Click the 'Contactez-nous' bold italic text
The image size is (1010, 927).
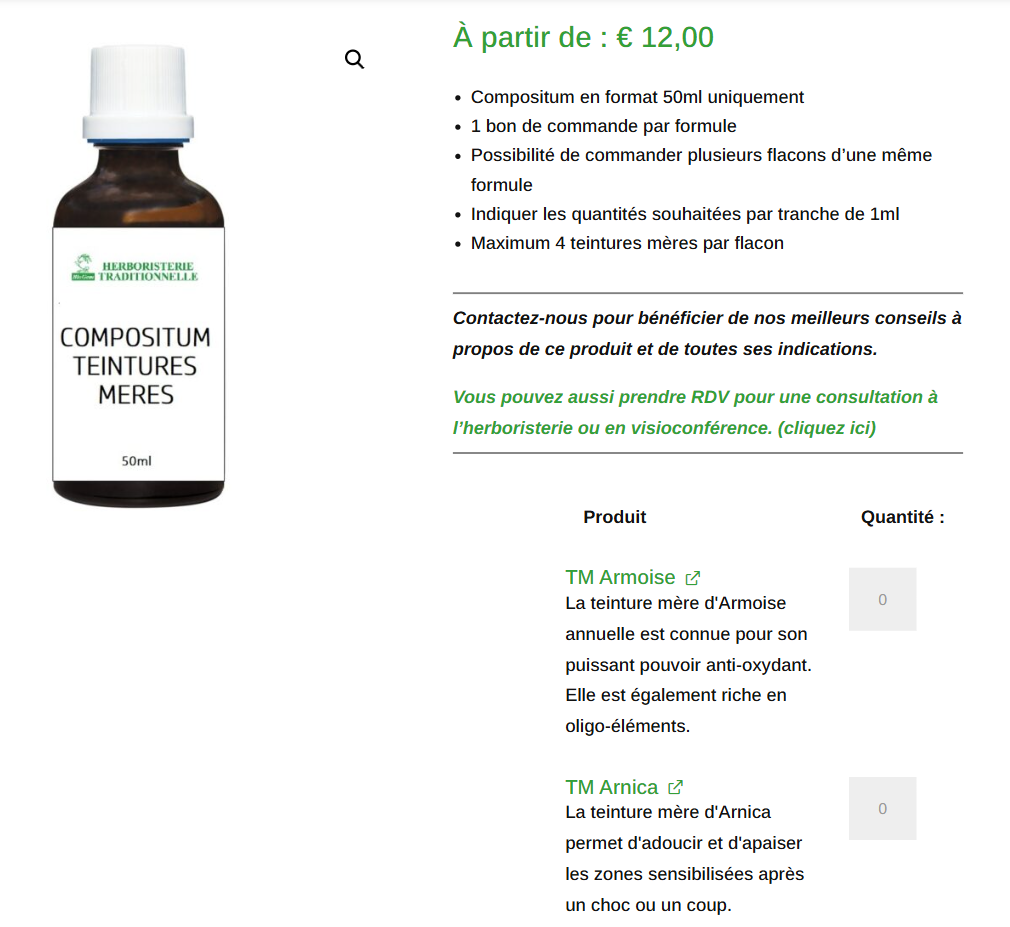[707, 333]
